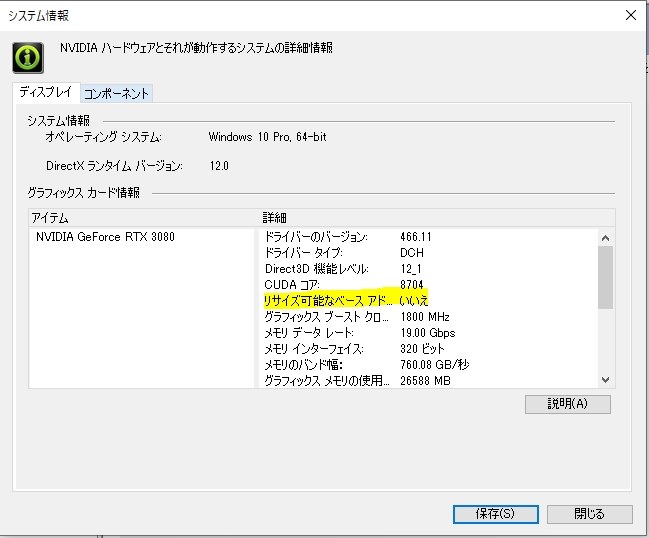This screenshot has width=649, height=538.
Task: Switch to the ディスプレイ tab
Action: click(x=46, y=92)
